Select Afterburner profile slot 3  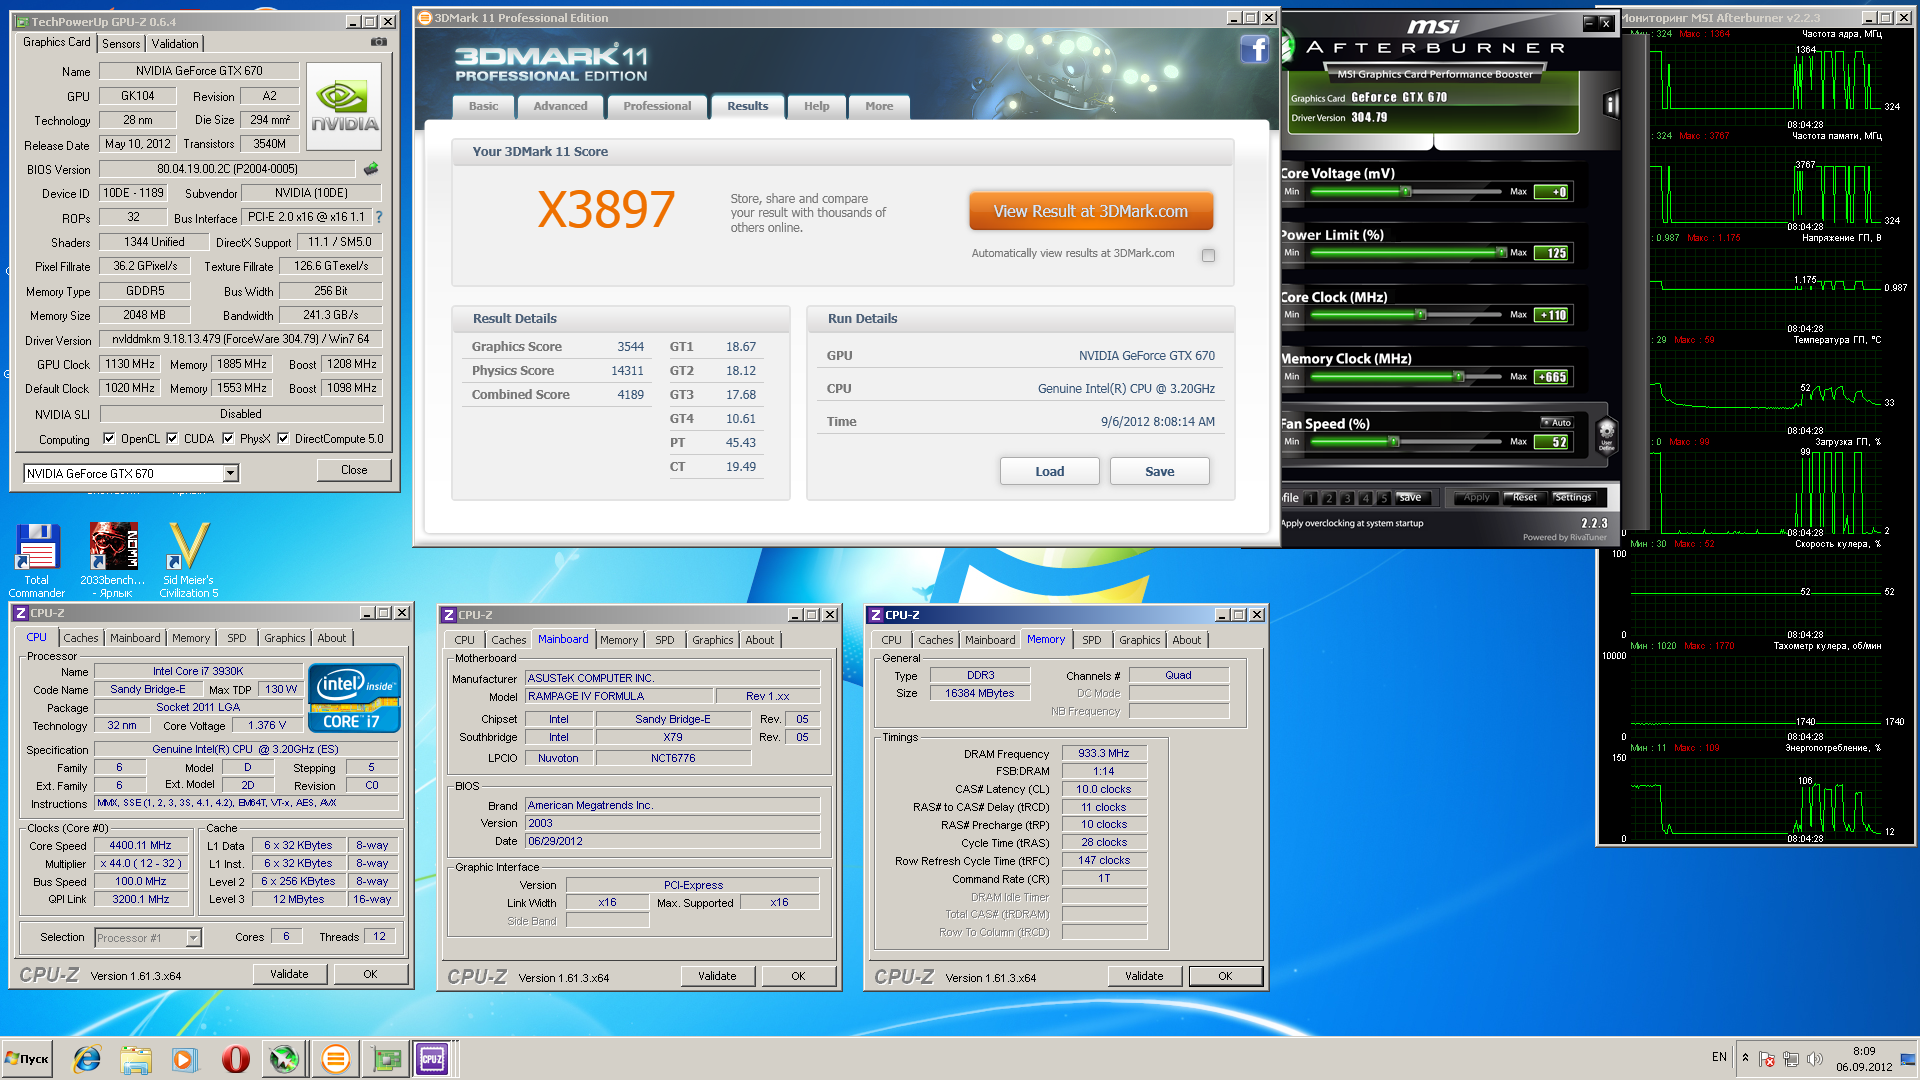(x=1347, y=498)
